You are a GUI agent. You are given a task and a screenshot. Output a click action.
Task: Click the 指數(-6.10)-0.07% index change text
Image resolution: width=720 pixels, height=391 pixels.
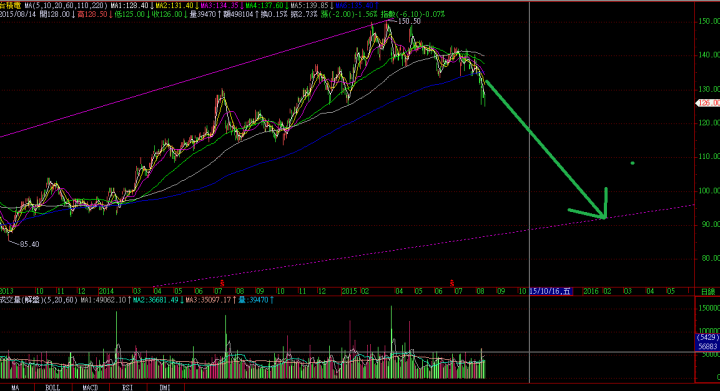pos(412,14)
